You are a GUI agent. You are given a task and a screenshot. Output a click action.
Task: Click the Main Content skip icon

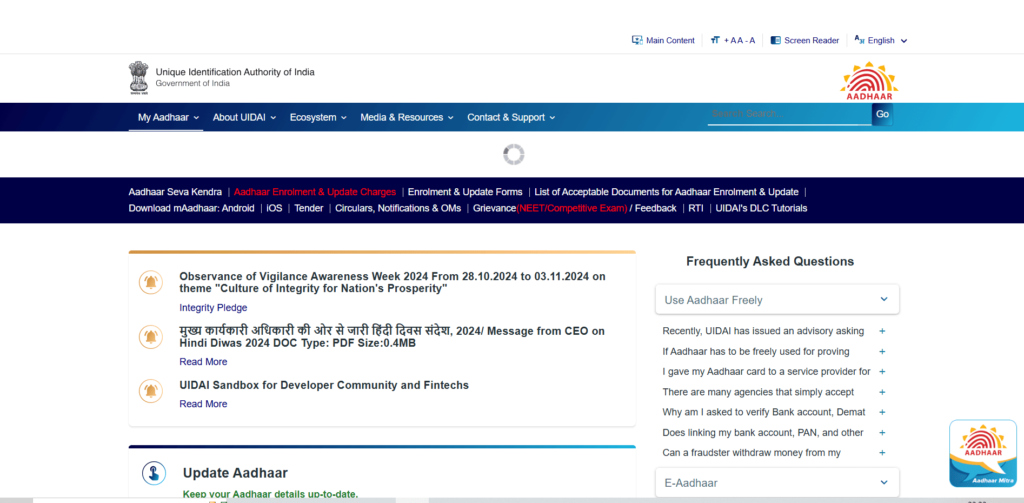click(637, 40)
